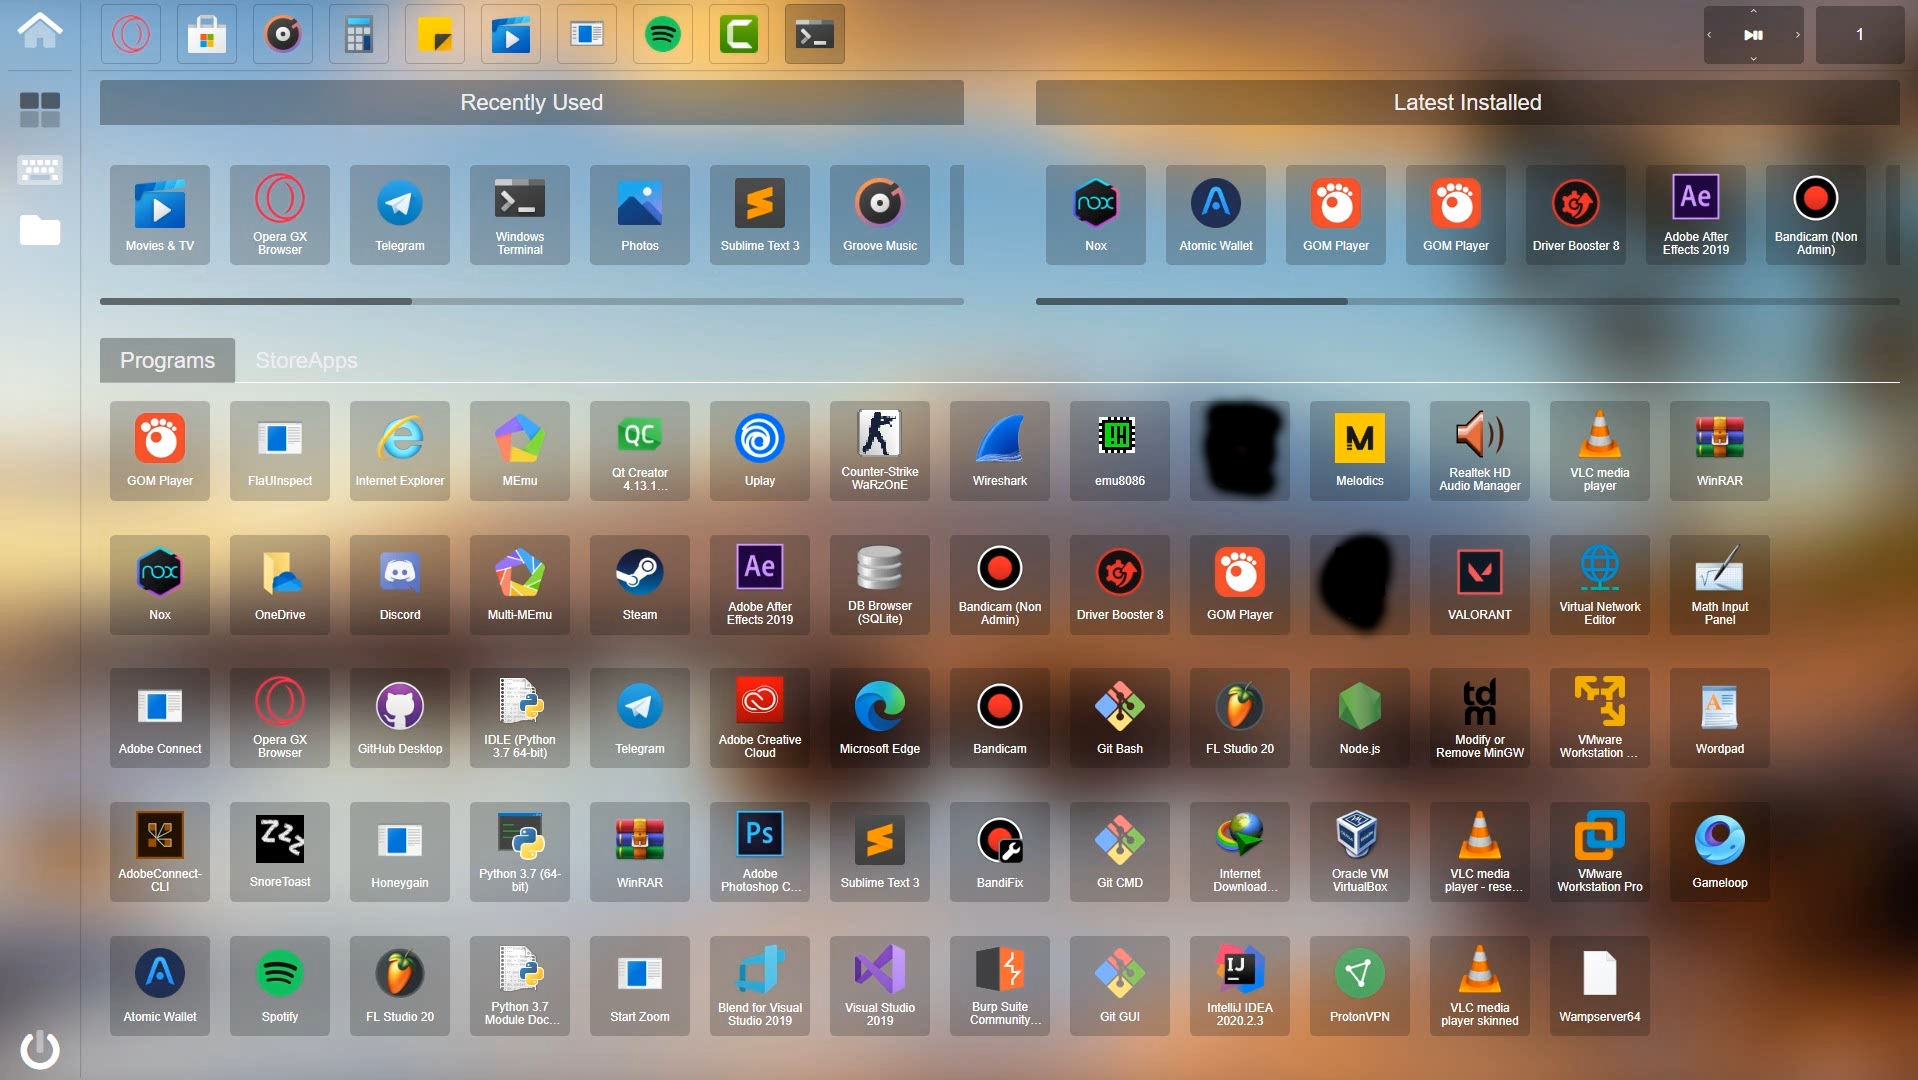The width and height of the screenshot is (1918, 1080).
Task: Launch Node.js
Action: (x=1360, y=718)
